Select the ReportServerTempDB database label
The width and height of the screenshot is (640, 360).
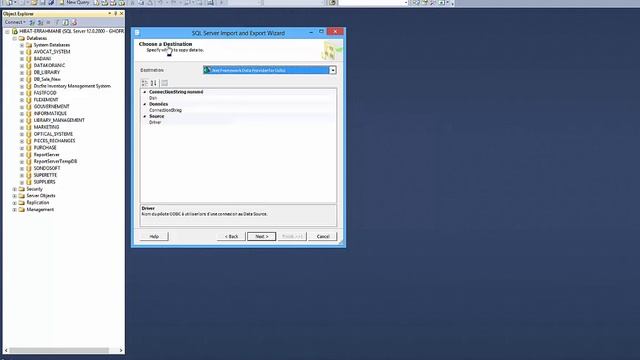click(x=56, y=161)
